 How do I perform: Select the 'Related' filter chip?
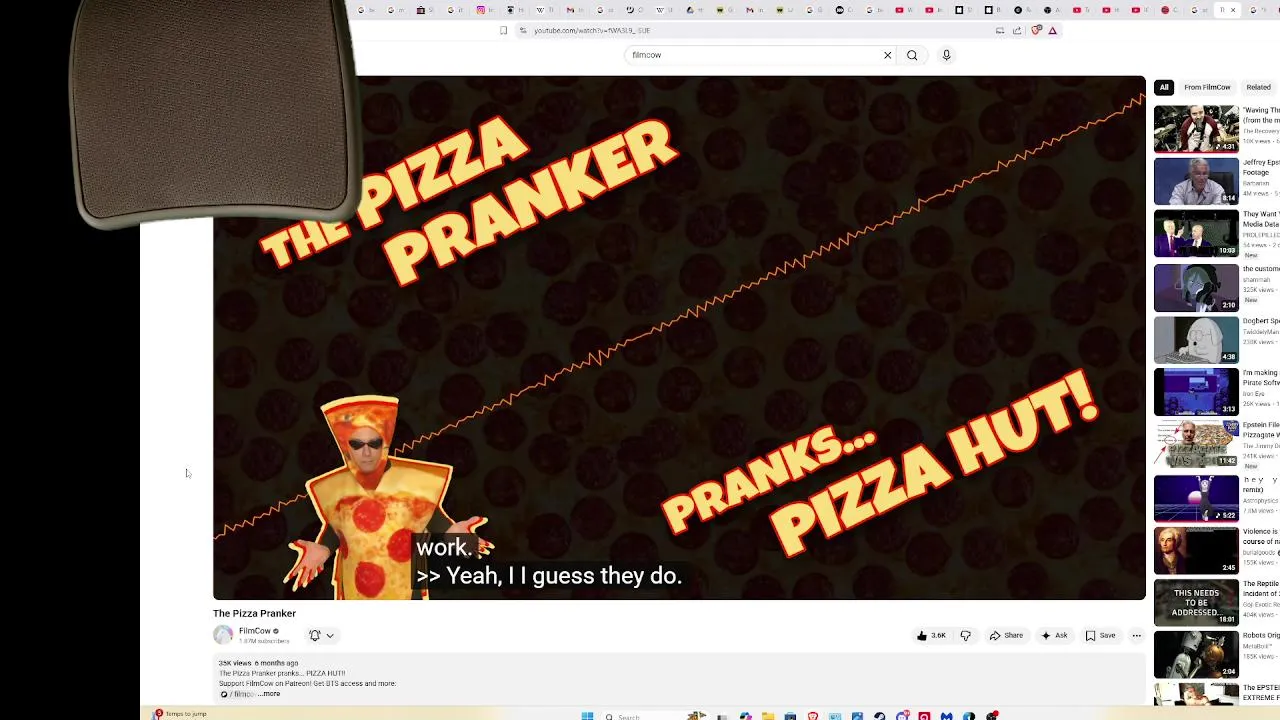1258,87
